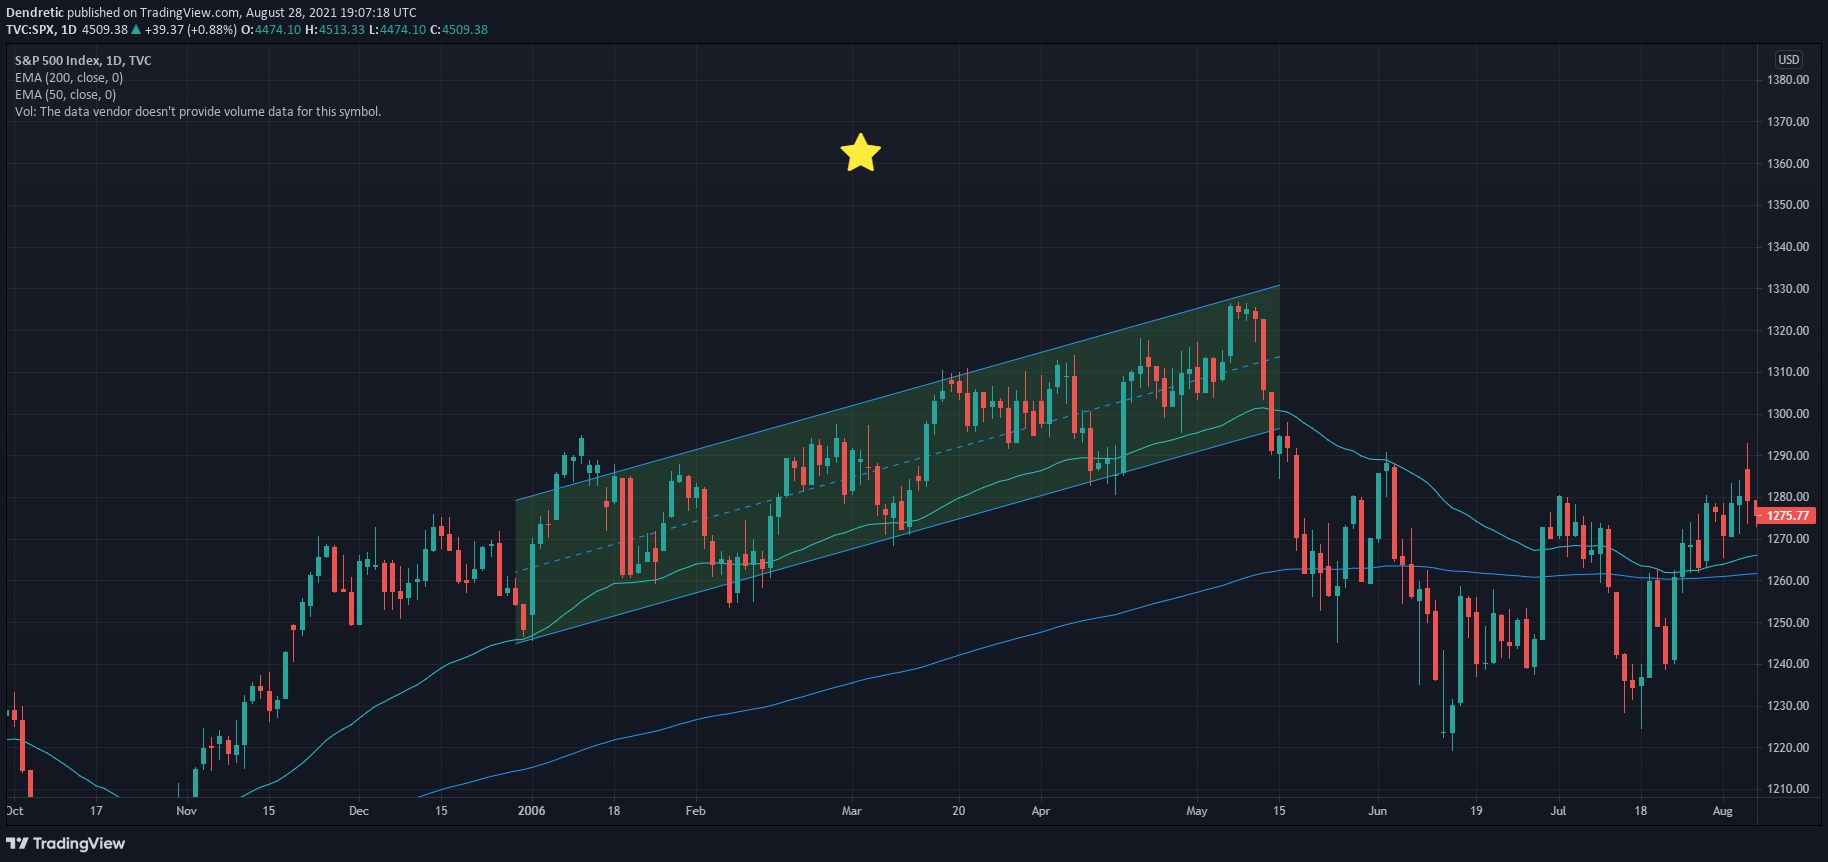Click the Jul date axis label
Screen dimensions: 1828x862
[x=1558, y=811]
